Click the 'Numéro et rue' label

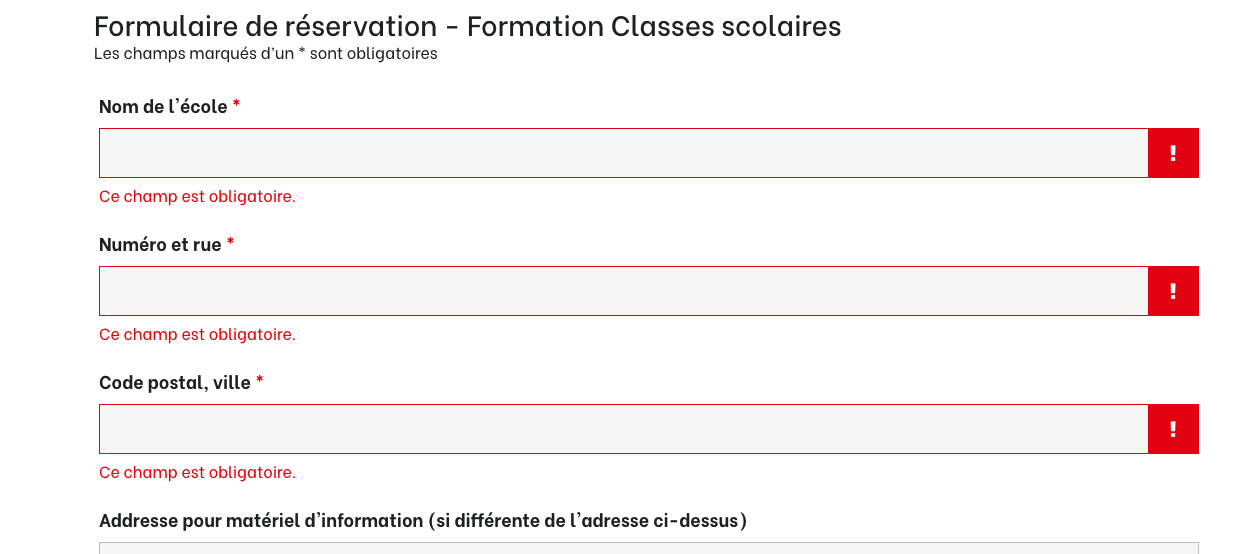(x=160, y=244)
